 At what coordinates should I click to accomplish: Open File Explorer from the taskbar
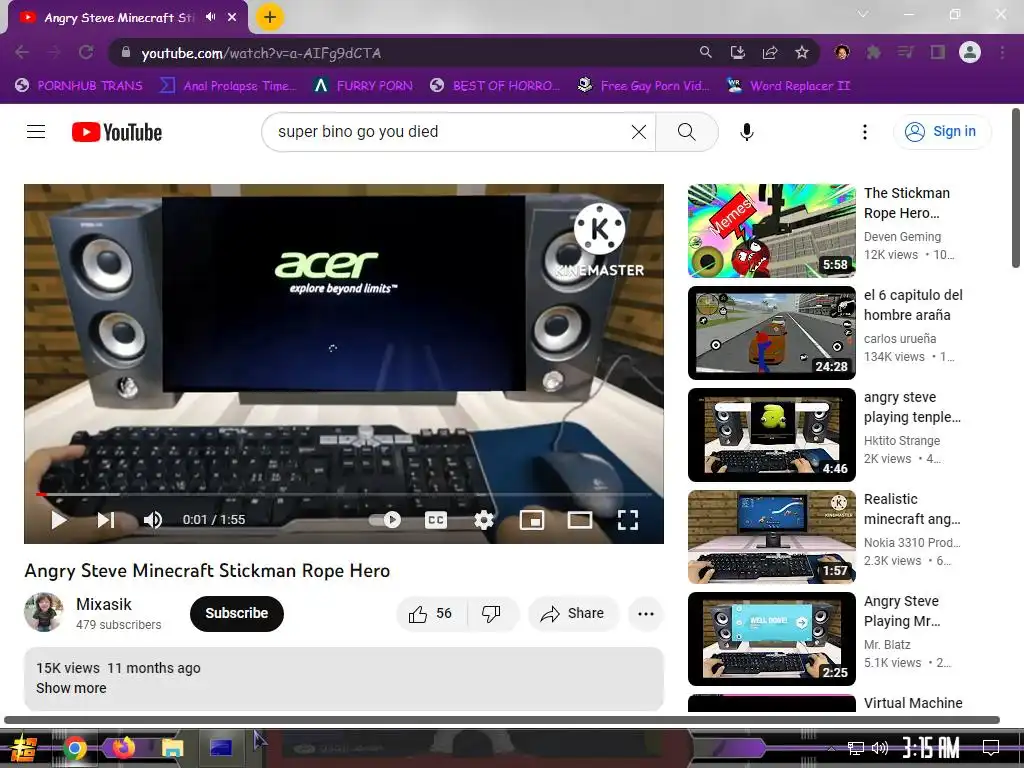point(172,748)
